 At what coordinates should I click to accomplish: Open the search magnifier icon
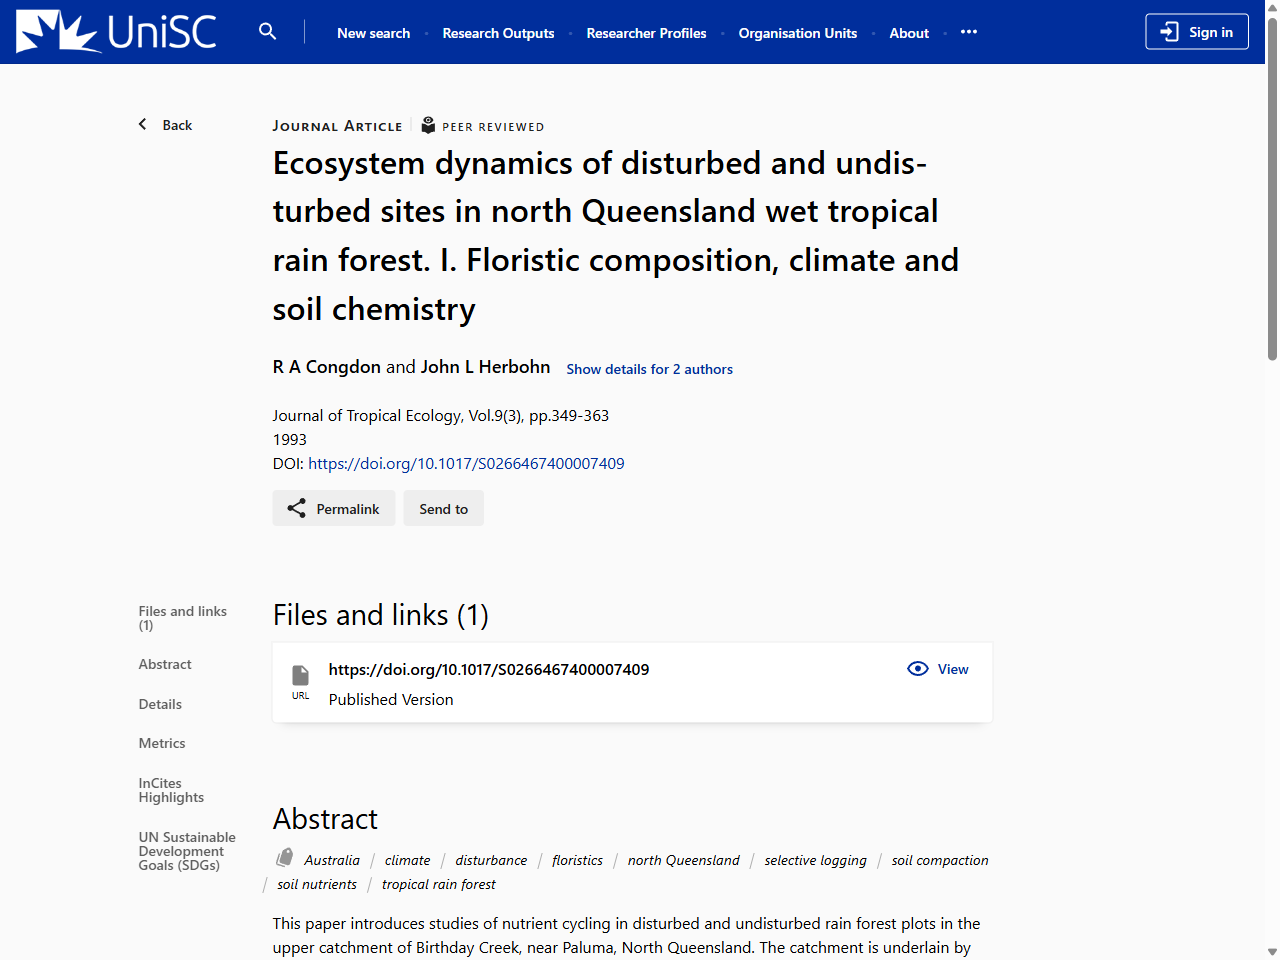click(x=267, y=31)
